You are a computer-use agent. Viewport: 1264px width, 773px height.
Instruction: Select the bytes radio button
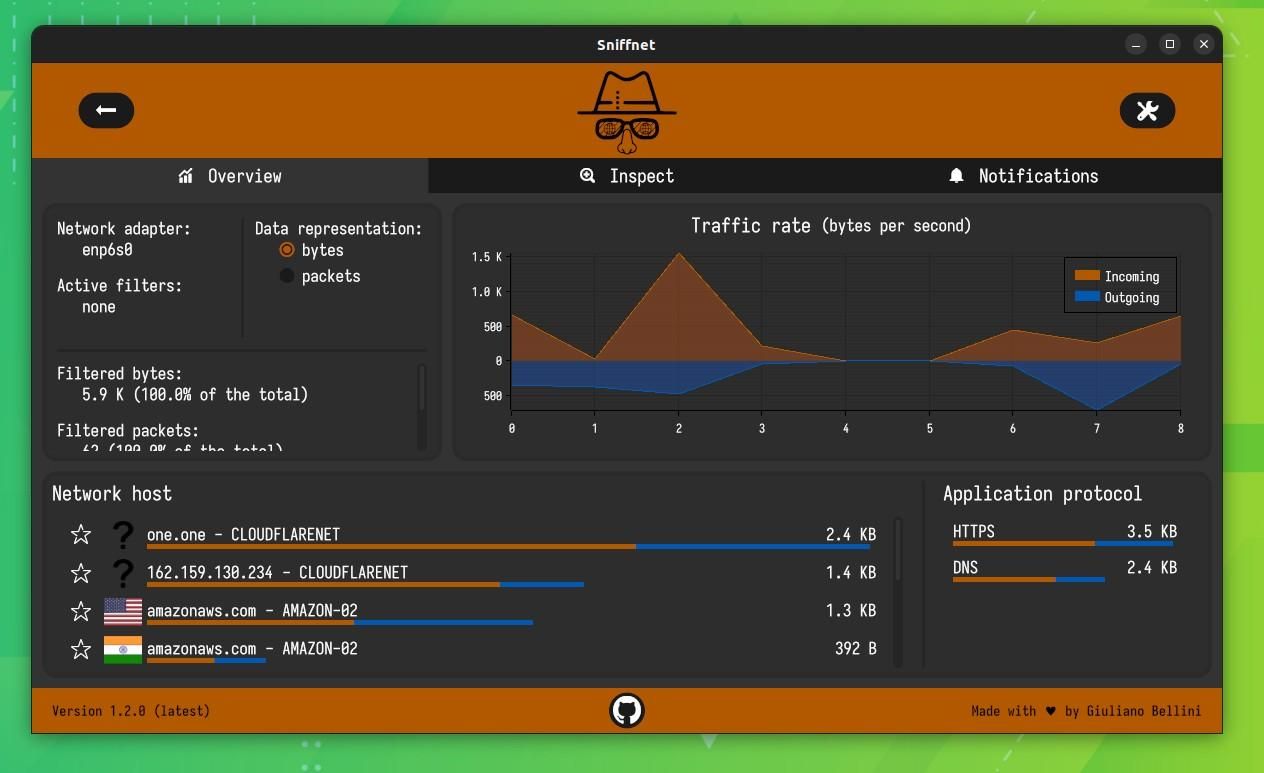tap(288, 250)
